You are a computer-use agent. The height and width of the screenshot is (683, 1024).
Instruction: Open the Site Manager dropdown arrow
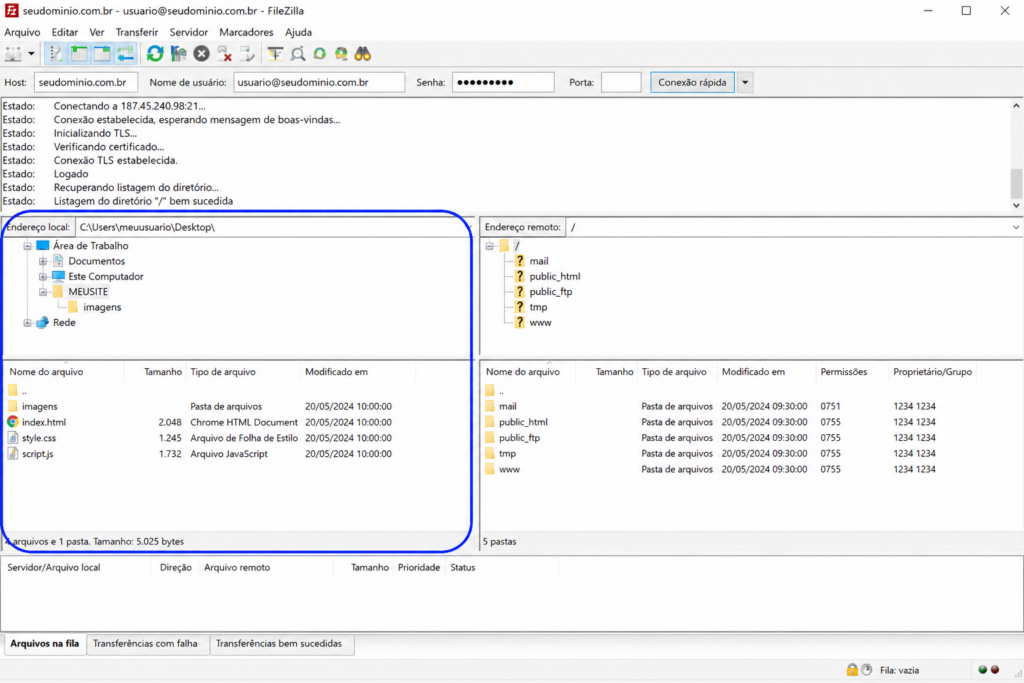tap(31, 54)
